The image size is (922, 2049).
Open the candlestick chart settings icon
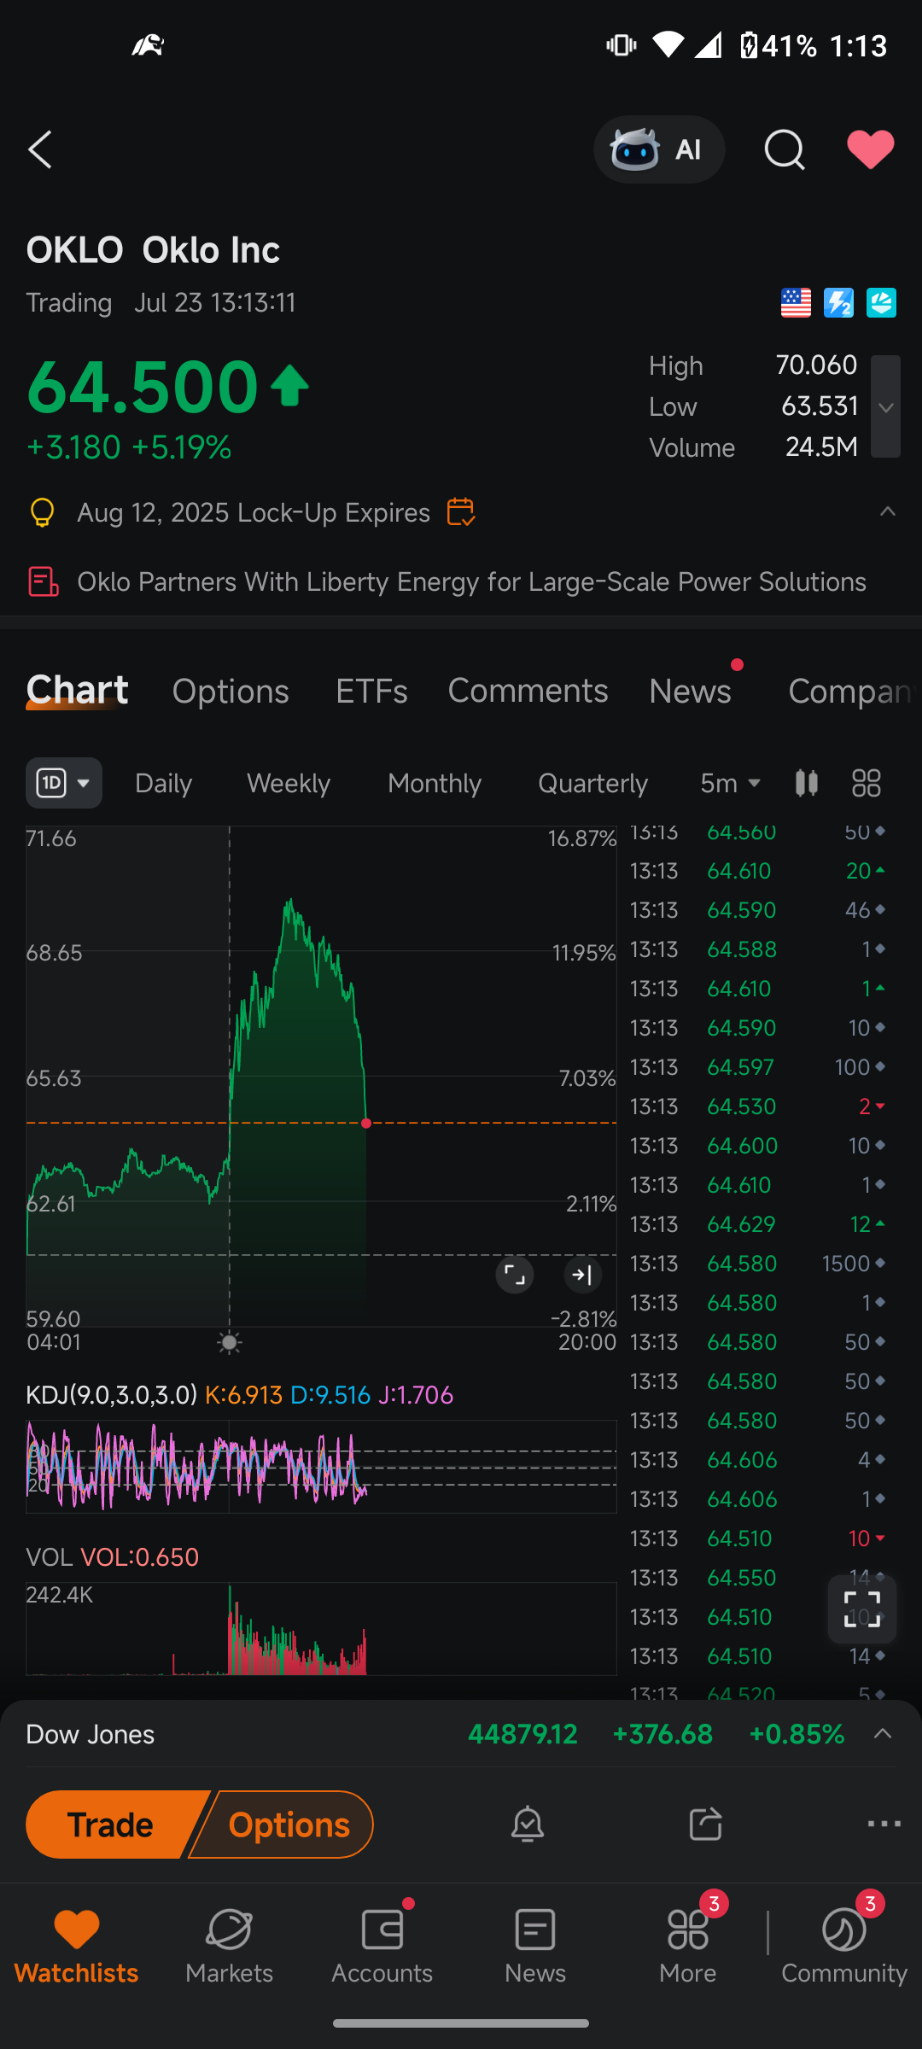807,783
